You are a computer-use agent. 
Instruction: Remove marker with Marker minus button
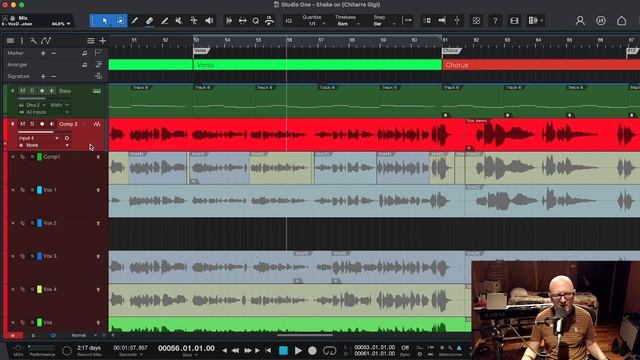point(53,53)
